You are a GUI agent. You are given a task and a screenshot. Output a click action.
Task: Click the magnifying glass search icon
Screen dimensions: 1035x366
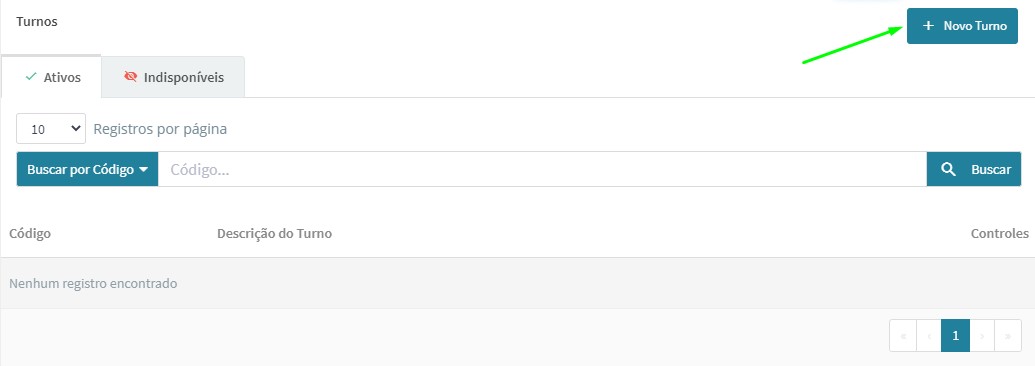click(948, 169)
